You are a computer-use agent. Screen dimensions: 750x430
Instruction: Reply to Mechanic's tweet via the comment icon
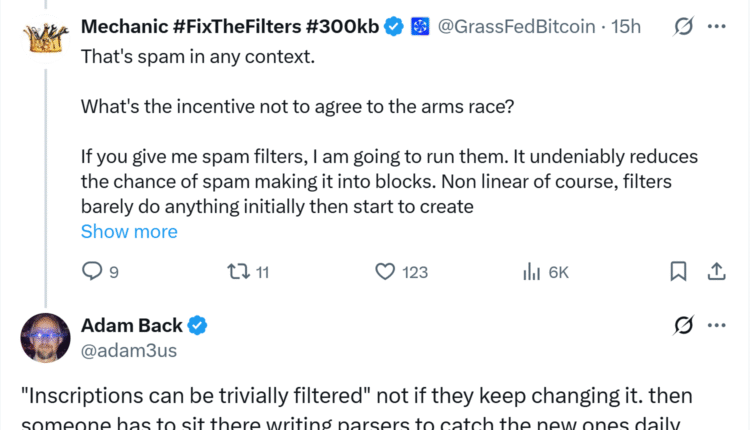[92, 271]
